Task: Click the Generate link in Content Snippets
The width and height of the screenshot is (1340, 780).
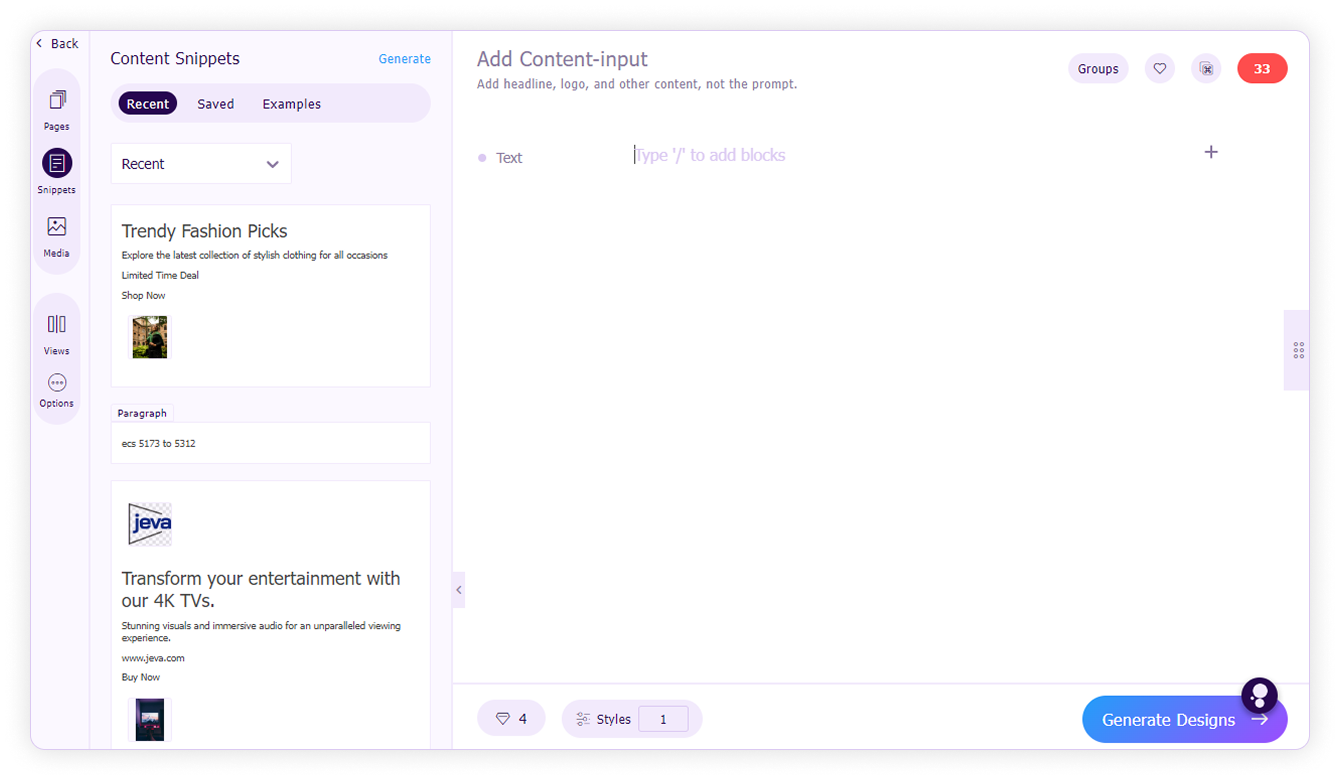Action: [405, 59]
